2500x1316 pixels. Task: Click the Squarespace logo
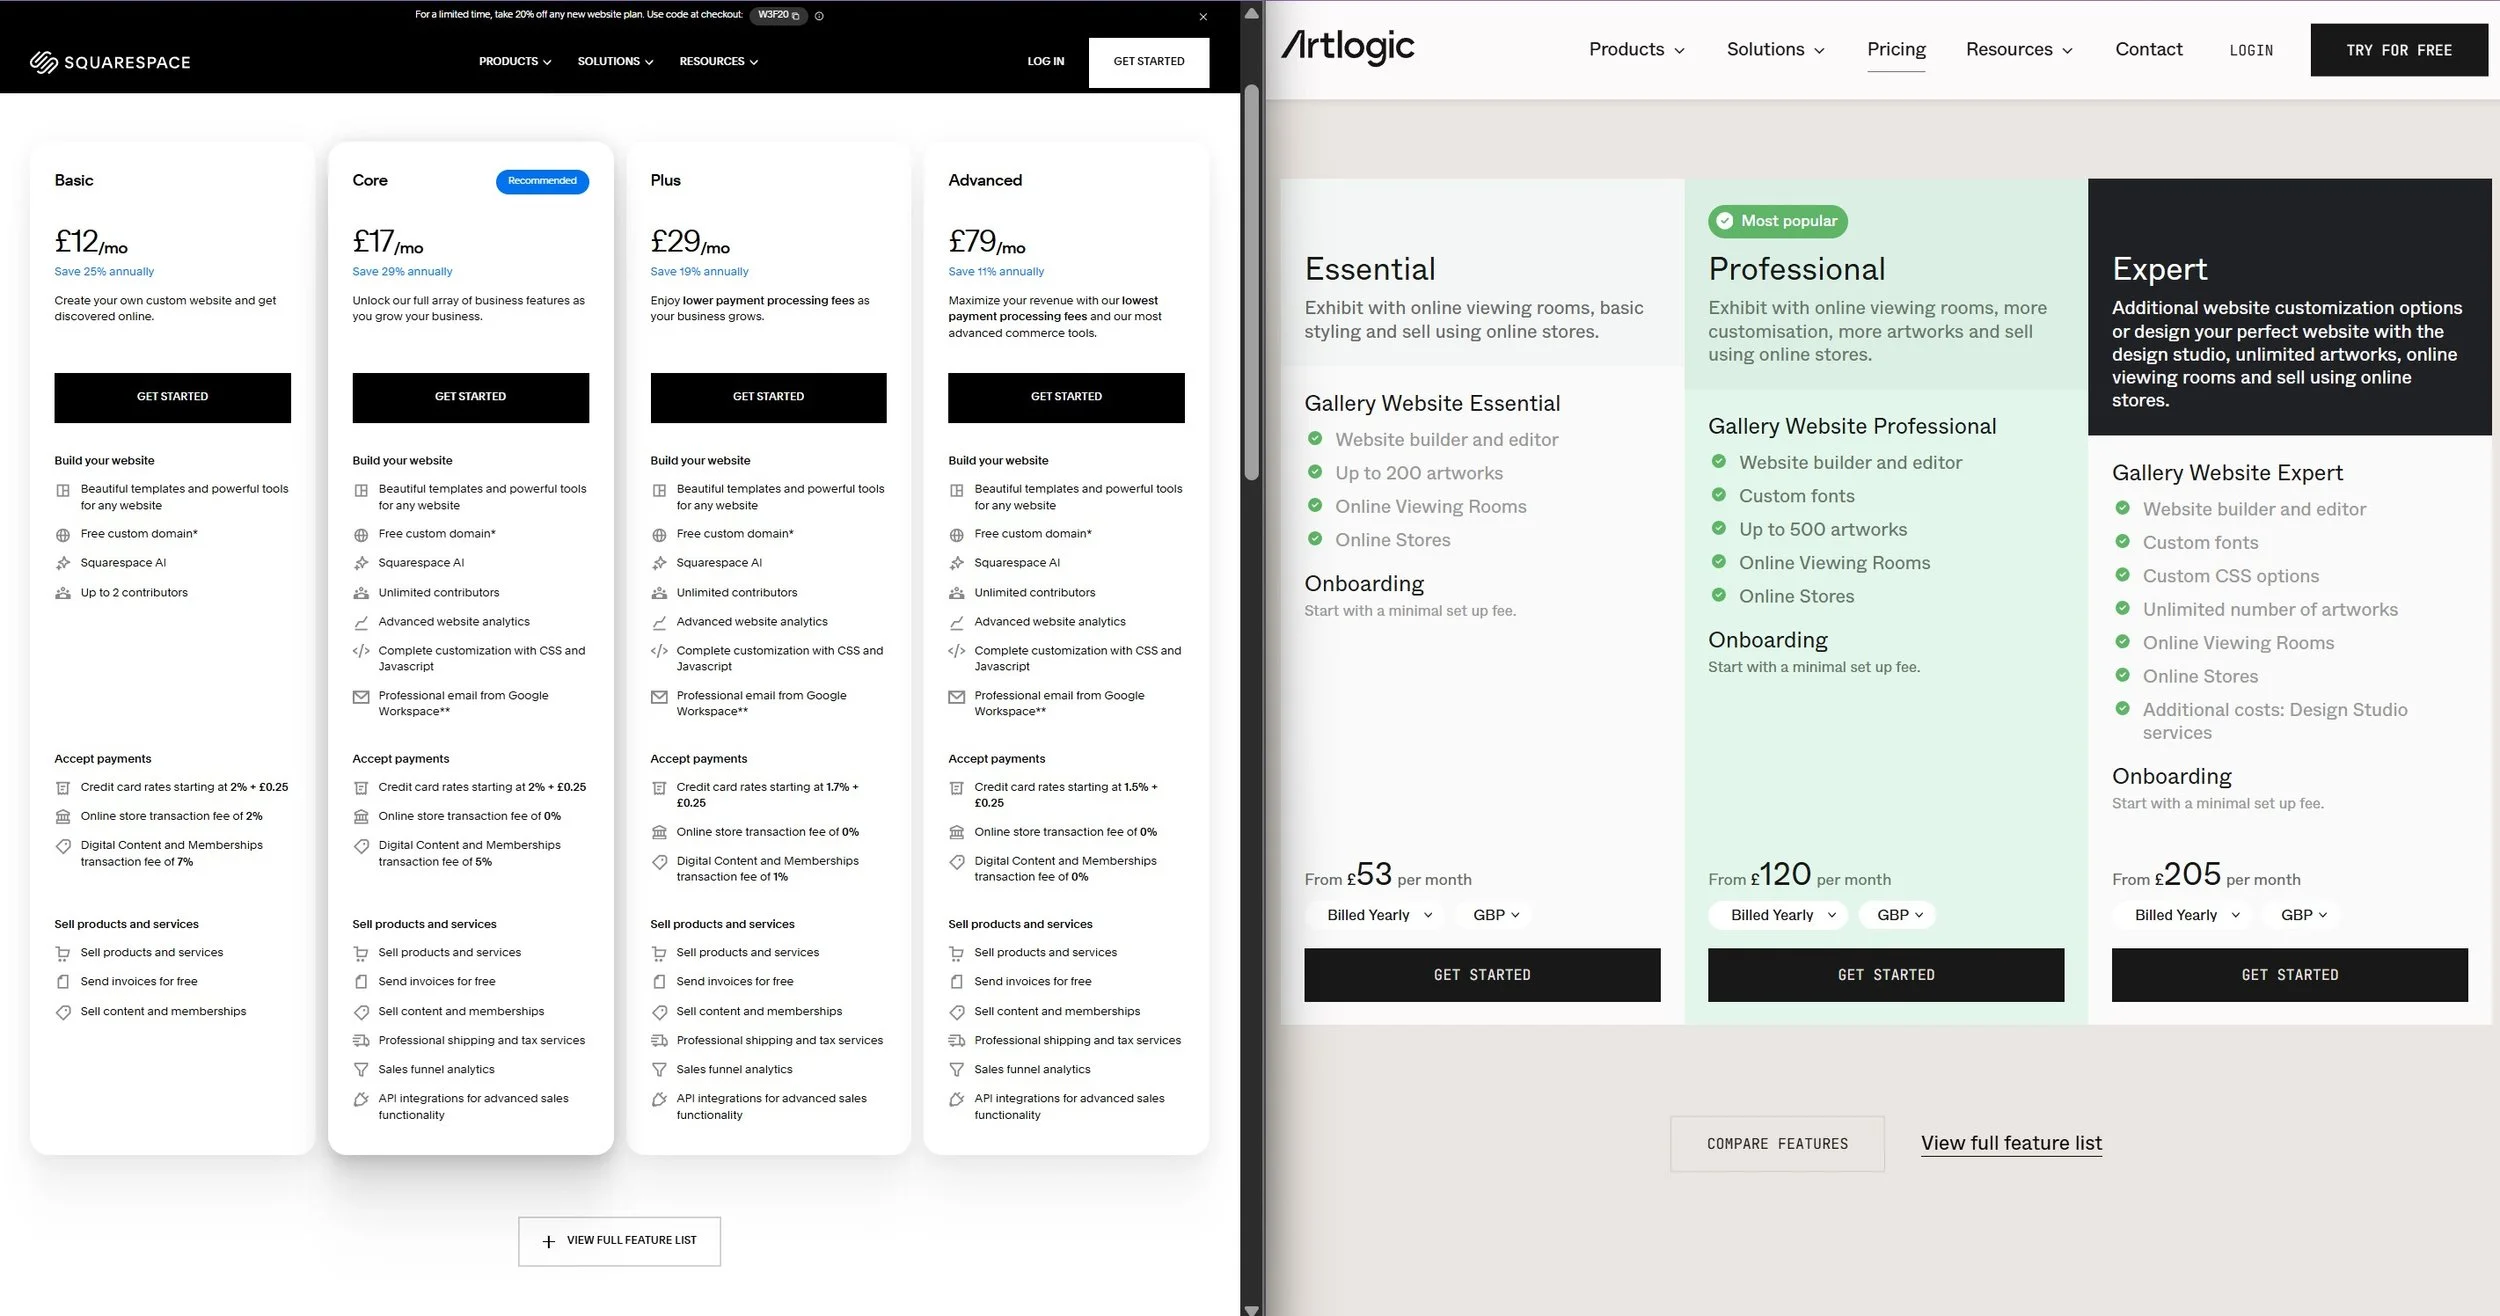[110, 62]
